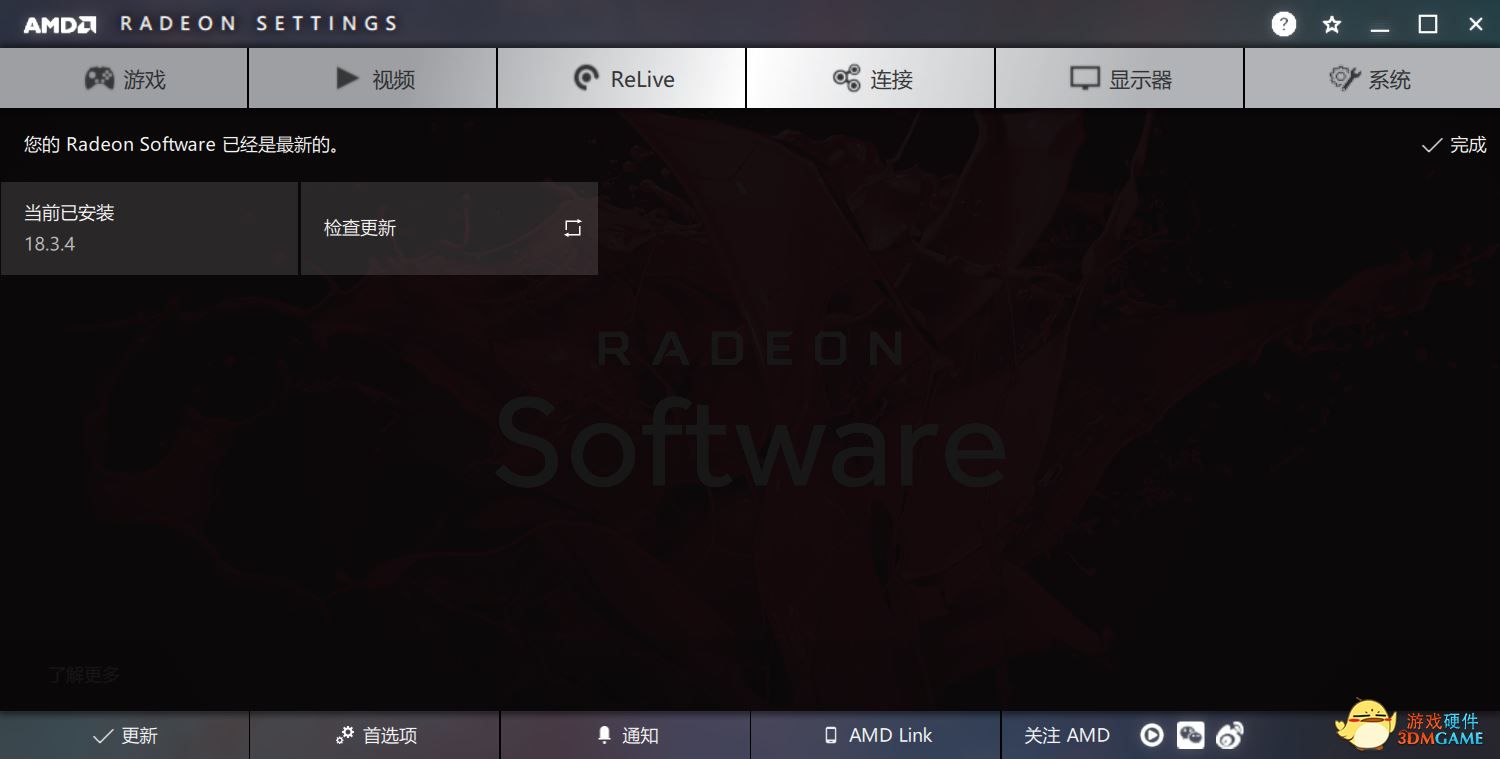Screen dimensions: 1500x759
Task: Switch to the 视频 (Video) tab
Action: click(373, 79)
